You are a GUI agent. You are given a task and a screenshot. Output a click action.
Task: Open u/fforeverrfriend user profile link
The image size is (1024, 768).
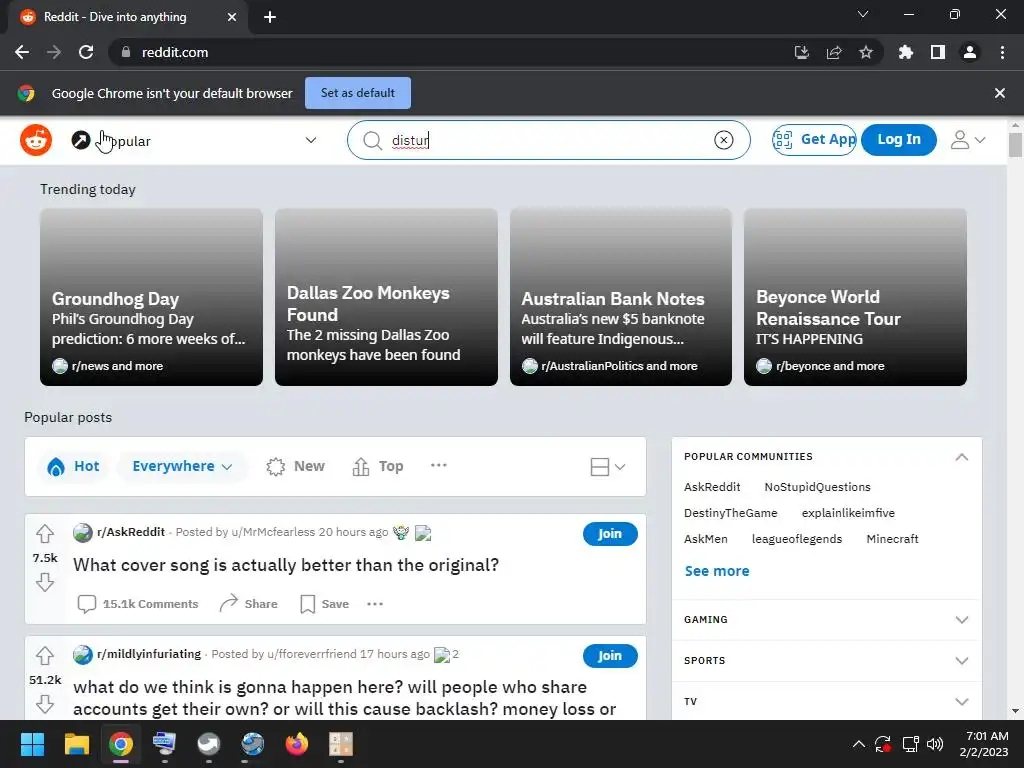point(312,654)
